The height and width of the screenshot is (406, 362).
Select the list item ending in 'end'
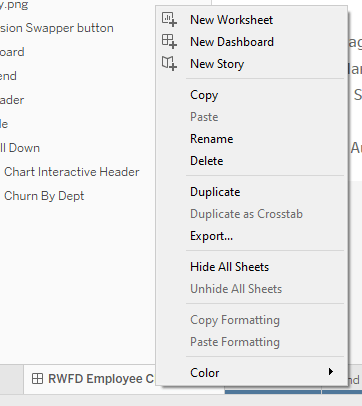tap(8, 76)
